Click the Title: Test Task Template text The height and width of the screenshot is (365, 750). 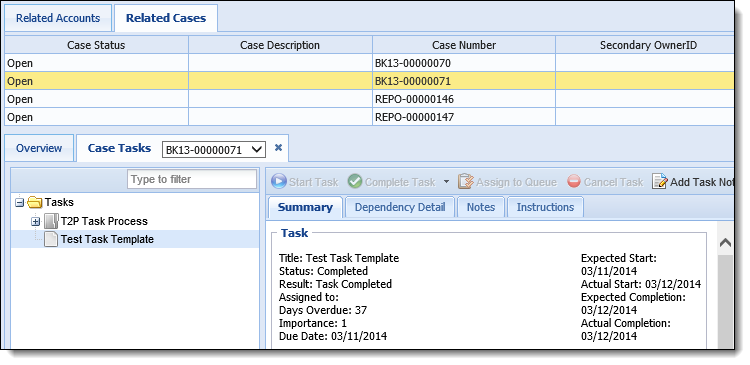339,258
